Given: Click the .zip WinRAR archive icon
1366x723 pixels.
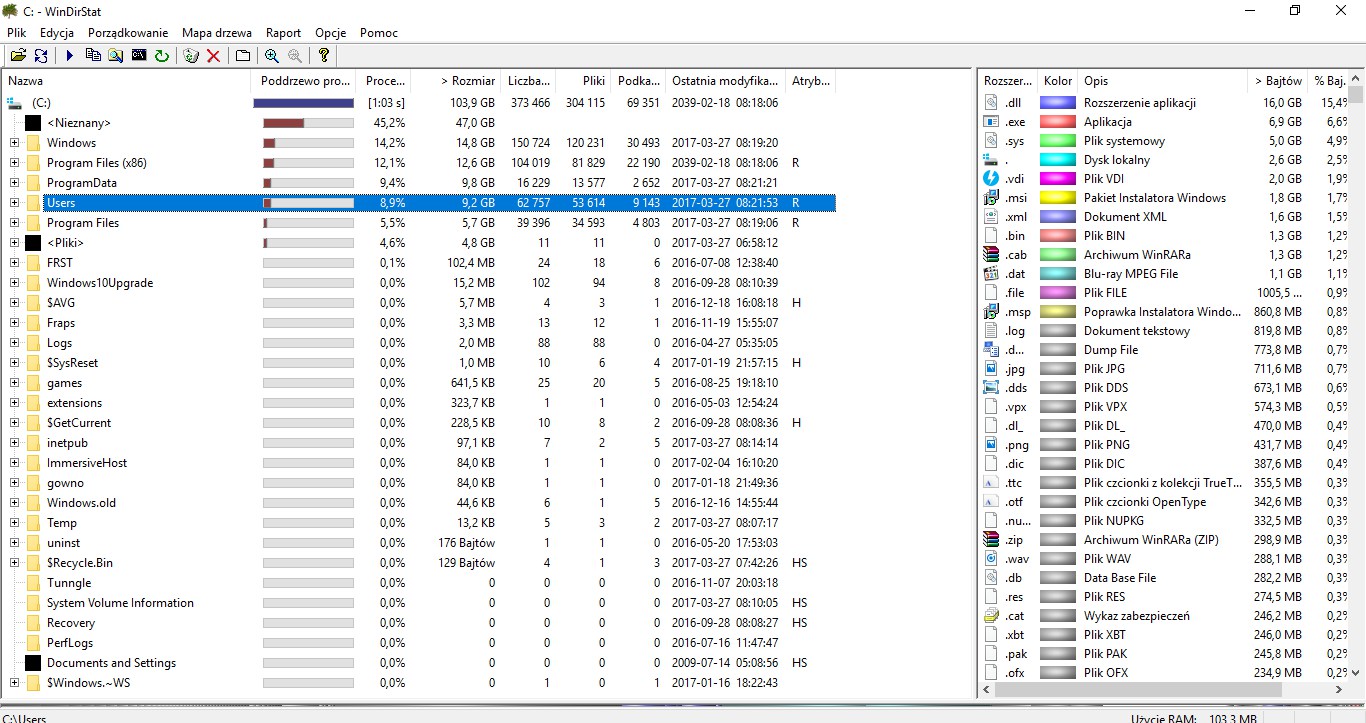Looking at the screenshot, I should [x=992, y=539].
